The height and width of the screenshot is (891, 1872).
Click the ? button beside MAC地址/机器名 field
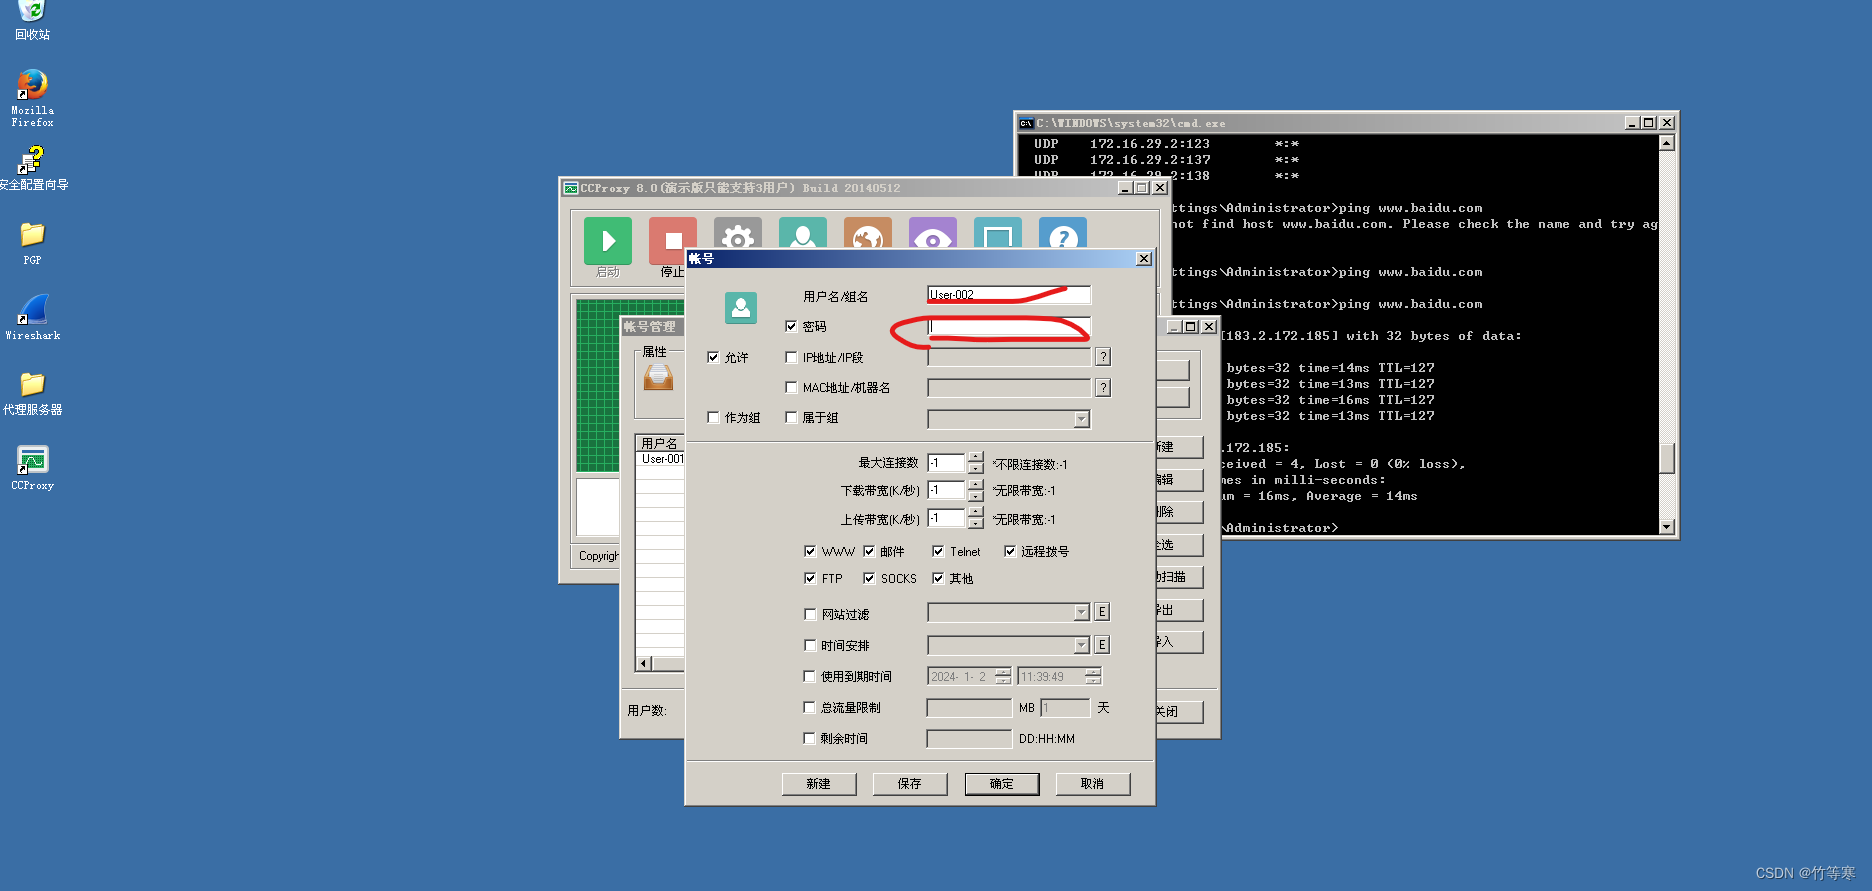[x=1103, y=388]
